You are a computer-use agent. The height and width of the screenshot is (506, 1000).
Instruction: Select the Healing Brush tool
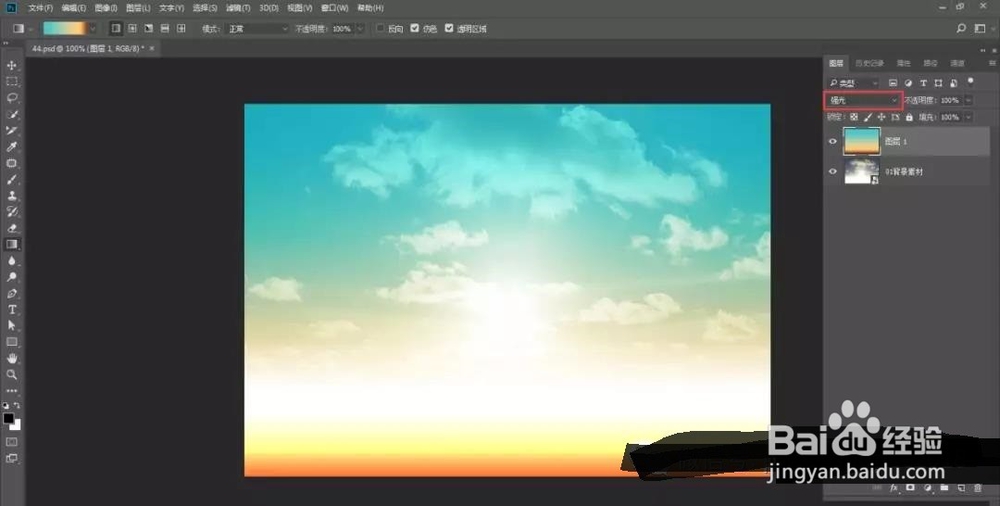point(12,163)
